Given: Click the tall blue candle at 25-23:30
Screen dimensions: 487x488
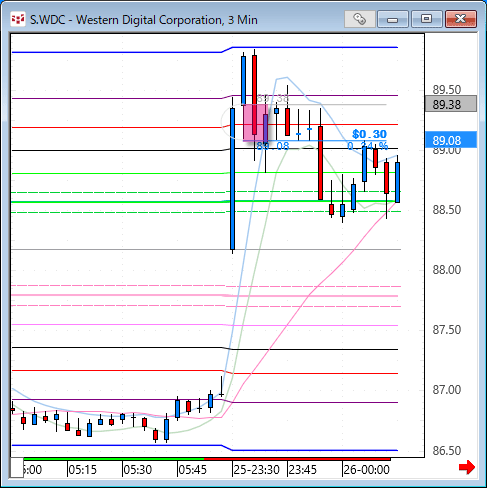Looking at the screenshot, I should pyautogui.click(x=232, y=178).
